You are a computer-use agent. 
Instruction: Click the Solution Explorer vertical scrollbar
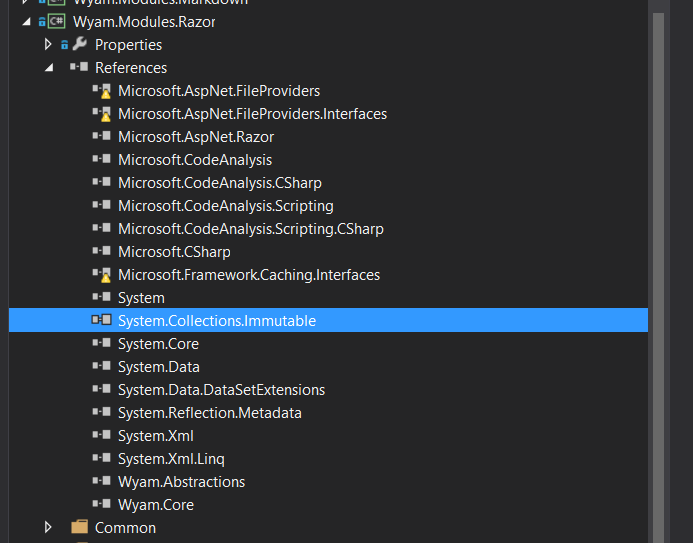click(658, 277)
